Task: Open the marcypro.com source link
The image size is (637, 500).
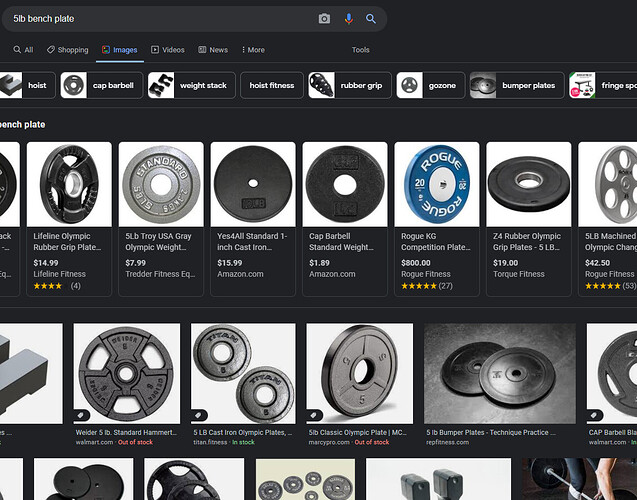Action: point(329,442)
